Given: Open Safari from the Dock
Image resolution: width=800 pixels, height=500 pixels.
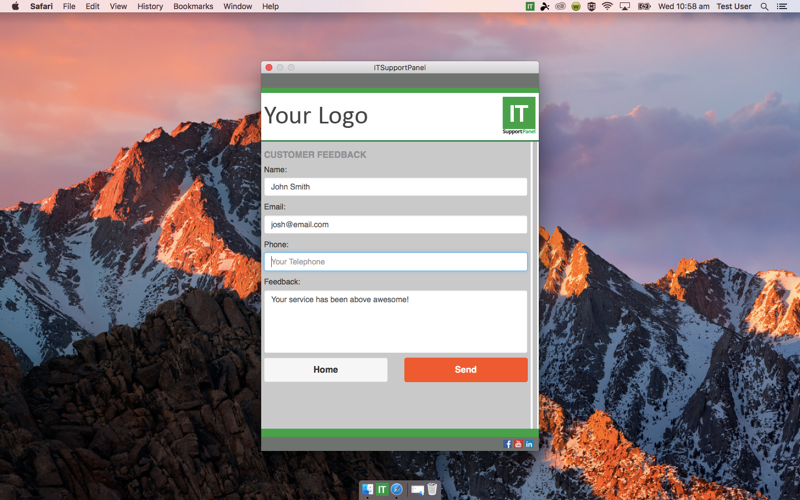Looking at the screenshot, I should 397,489.
